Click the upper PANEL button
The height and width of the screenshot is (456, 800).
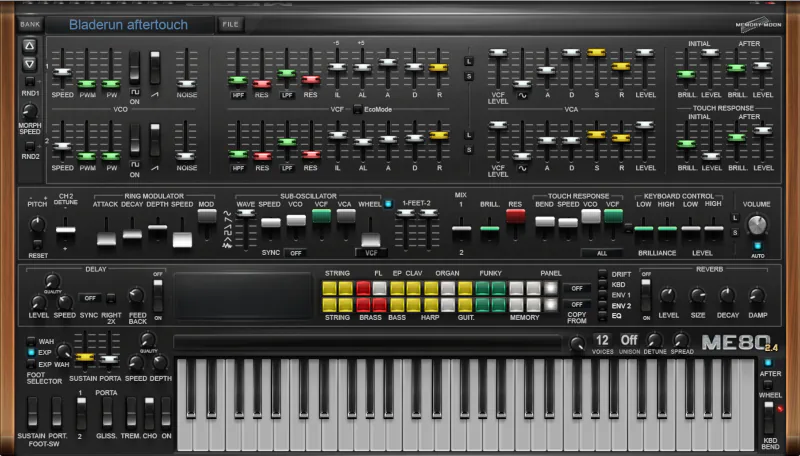pyautogui.click(x=551, y=288)
